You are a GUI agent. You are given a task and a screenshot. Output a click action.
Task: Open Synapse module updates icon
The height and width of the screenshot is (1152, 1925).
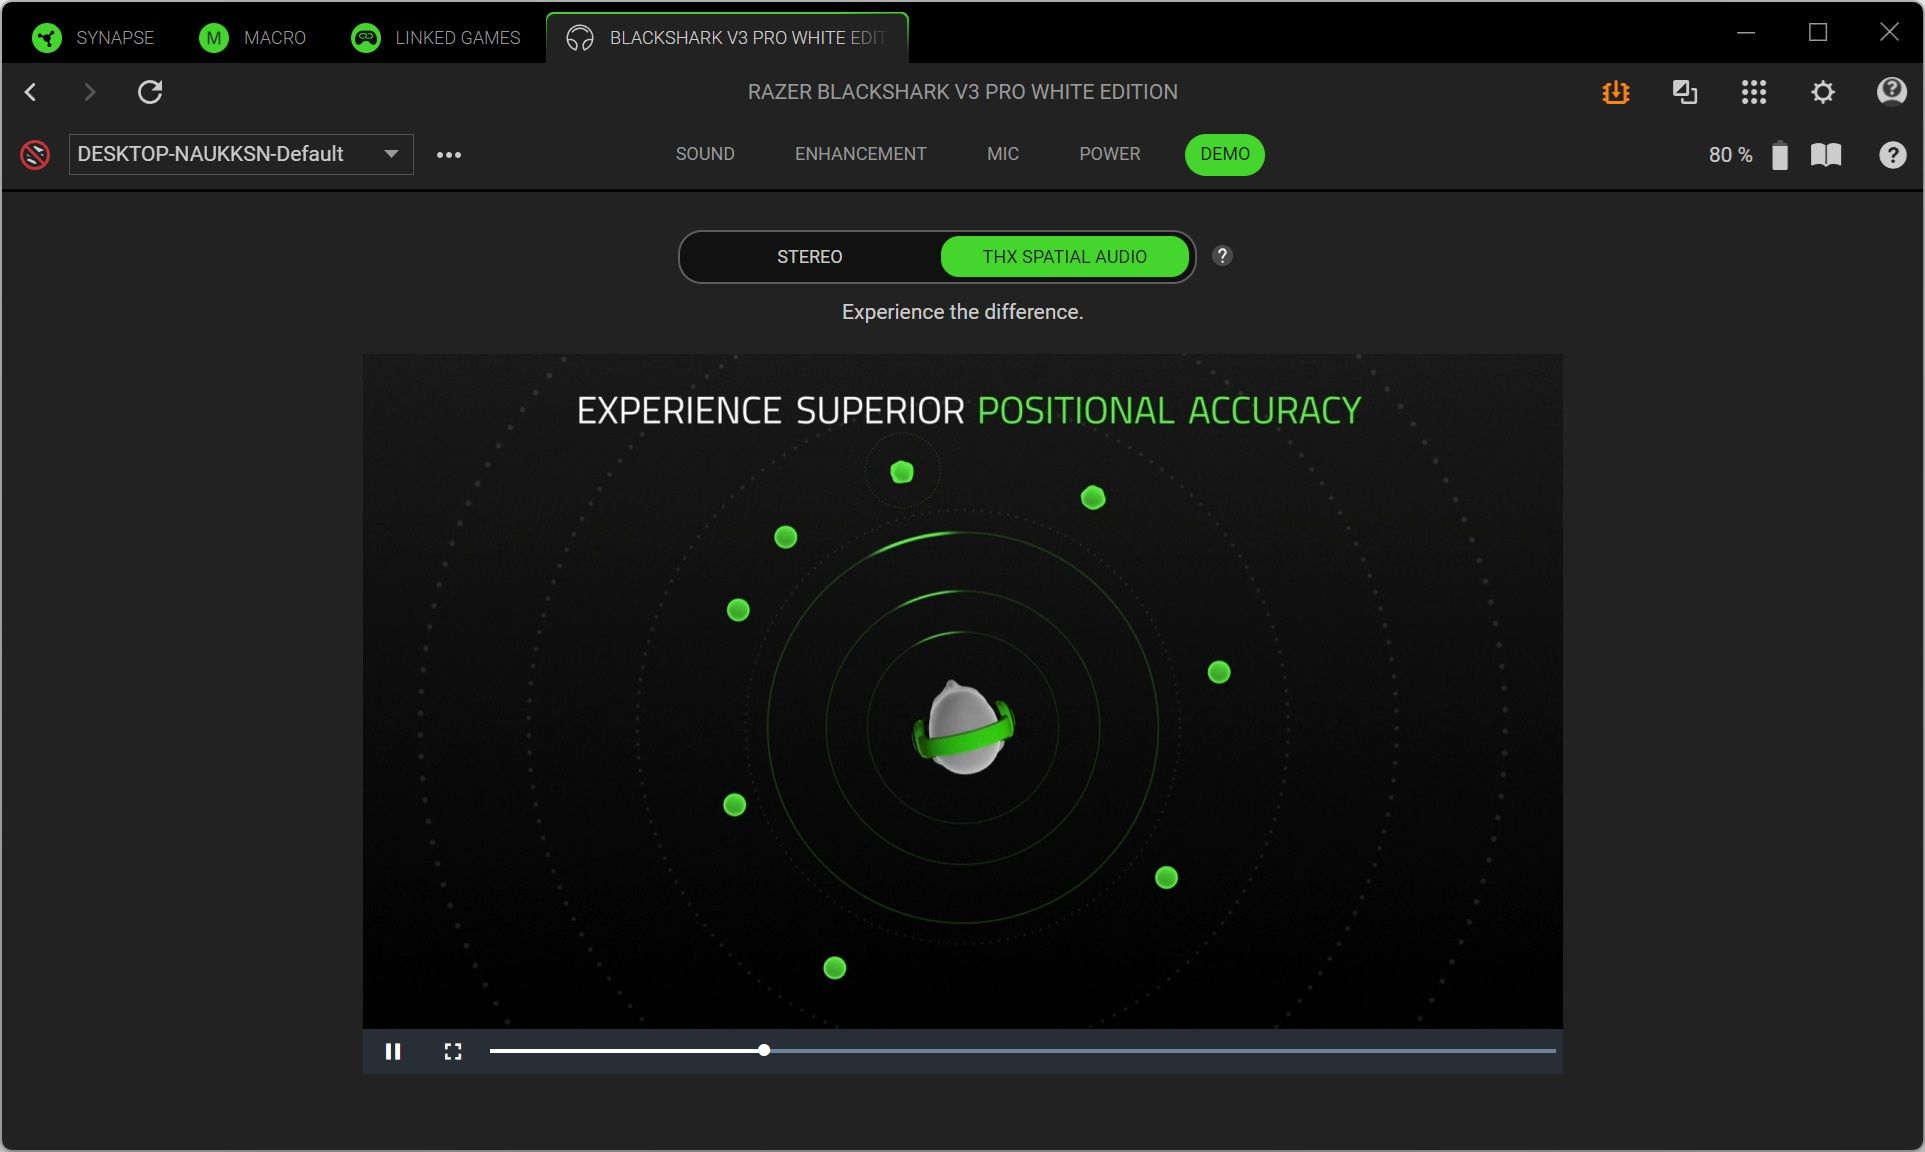point(1614,92)
